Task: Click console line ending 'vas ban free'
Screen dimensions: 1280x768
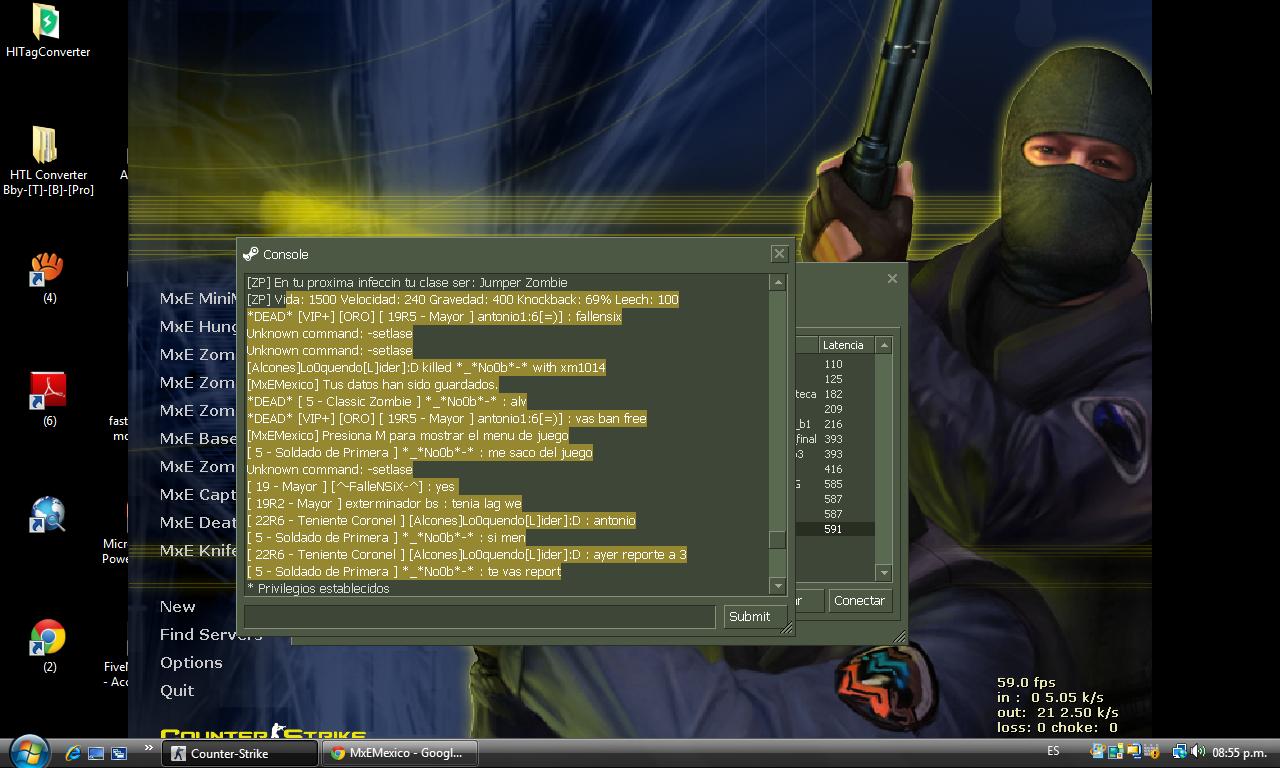Action: (446, 418)
